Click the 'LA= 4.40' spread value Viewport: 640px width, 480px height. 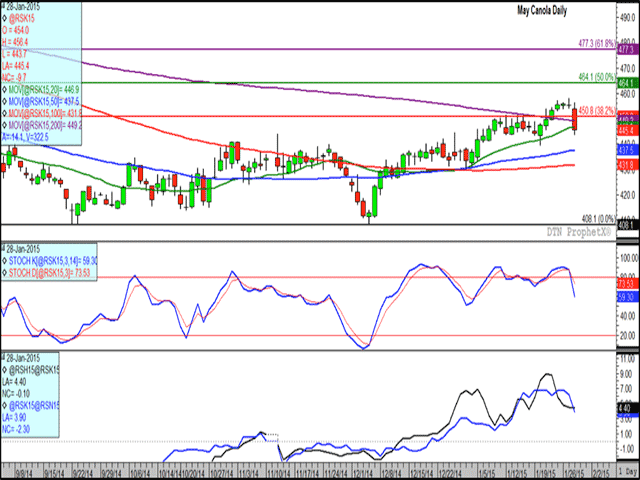coord(14,382)
